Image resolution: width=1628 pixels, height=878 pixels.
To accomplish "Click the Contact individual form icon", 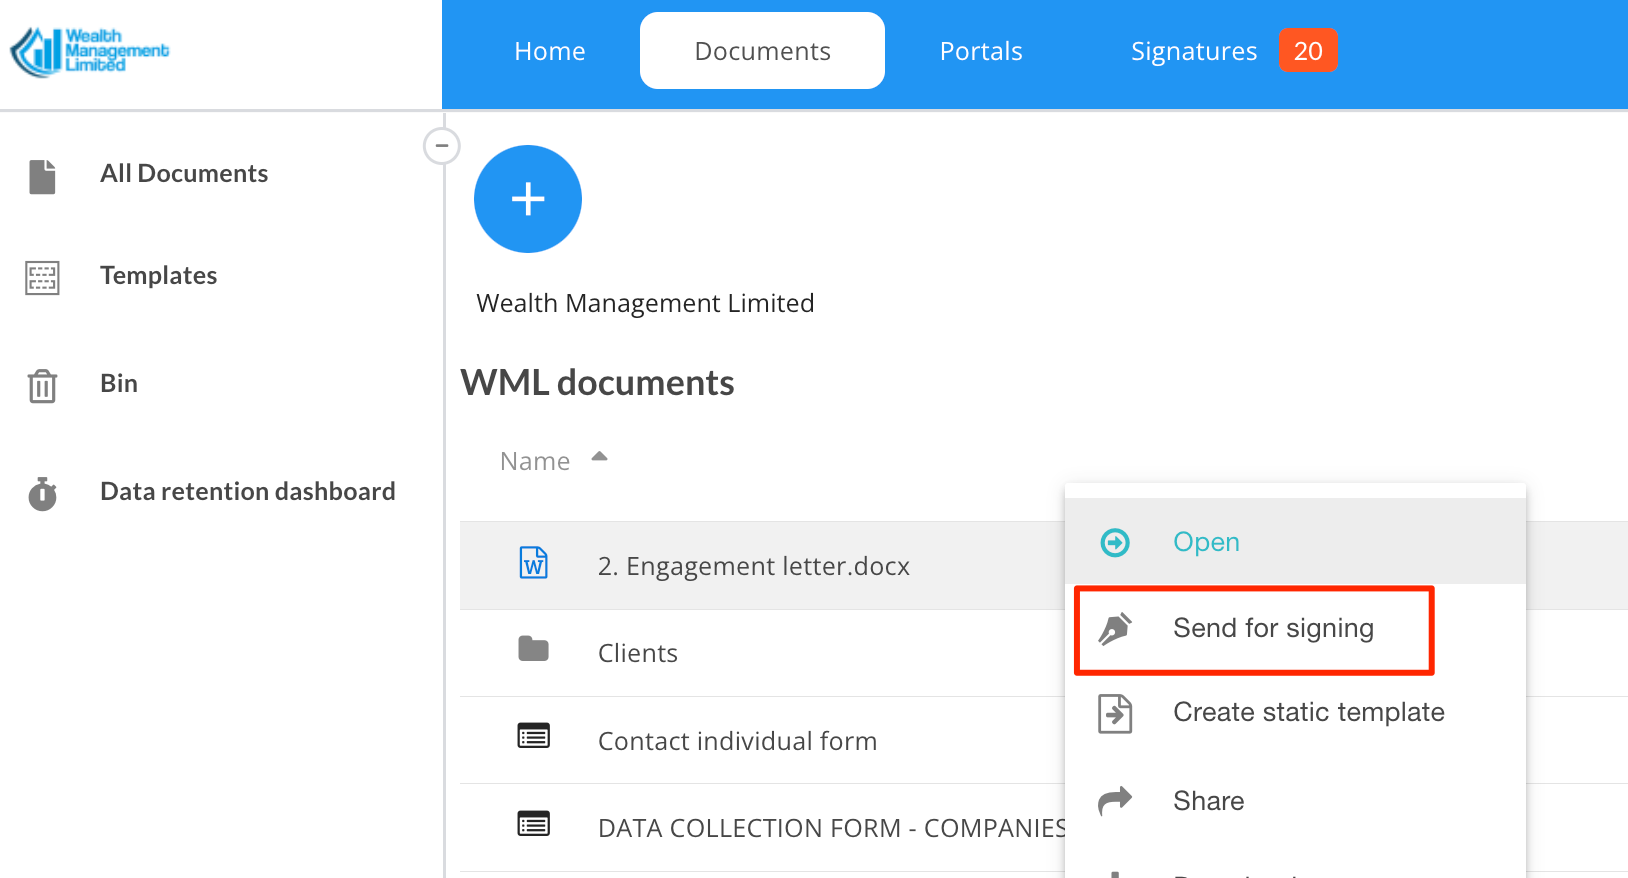I will [x=533, y=737].
